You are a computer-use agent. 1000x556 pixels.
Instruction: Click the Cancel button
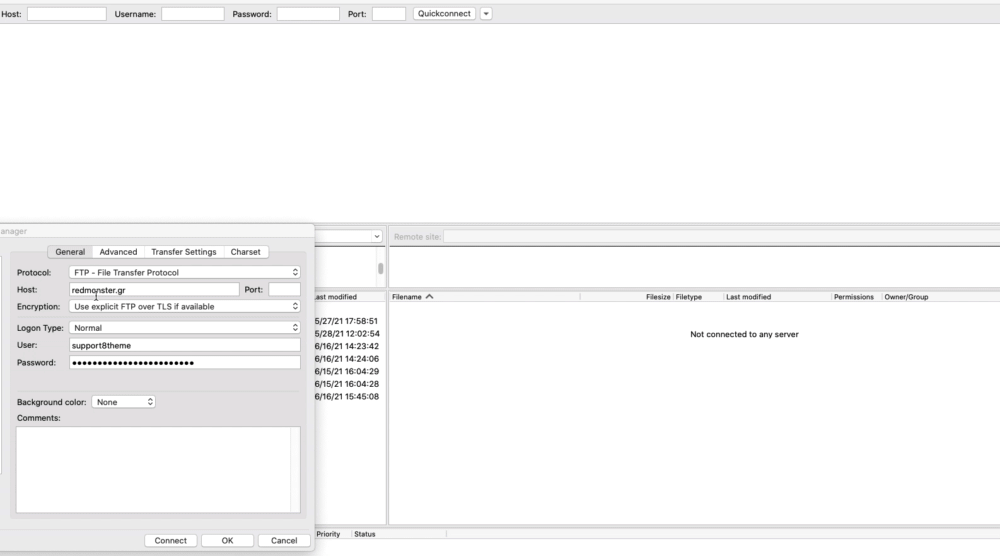(284, 541)
